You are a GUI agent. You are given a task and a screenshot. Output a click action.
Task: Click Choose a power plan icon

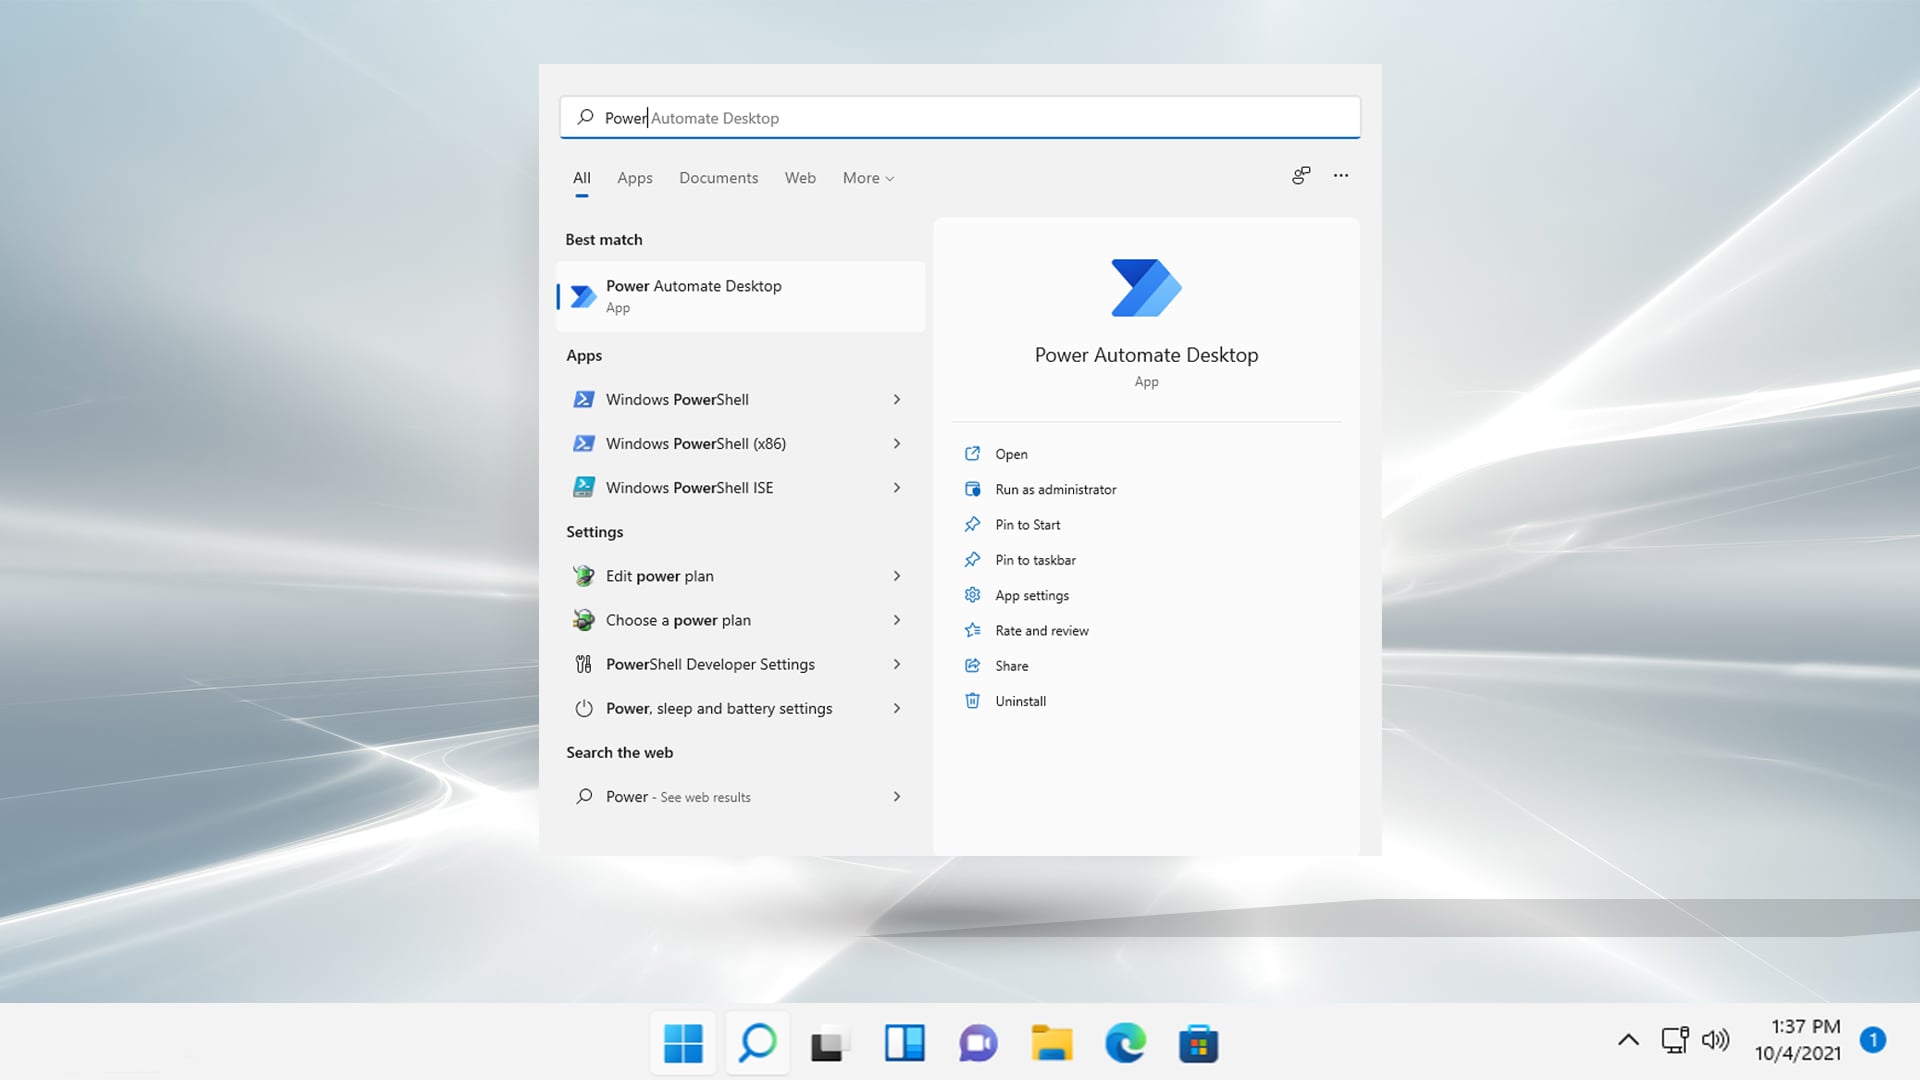click(x=584, y=620)
